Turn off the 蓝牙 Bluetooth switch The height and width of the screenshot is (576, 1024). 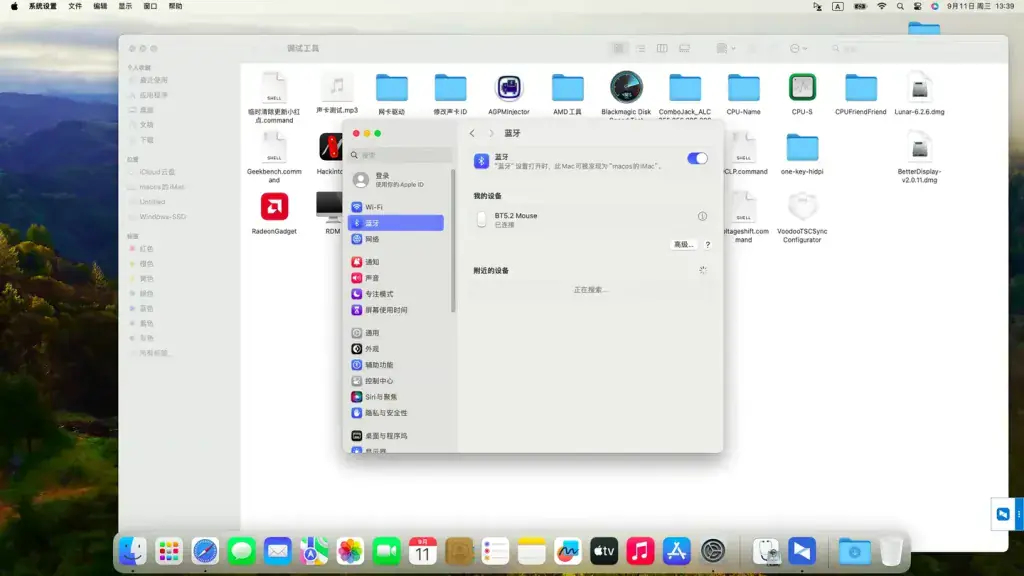point(697,158)
